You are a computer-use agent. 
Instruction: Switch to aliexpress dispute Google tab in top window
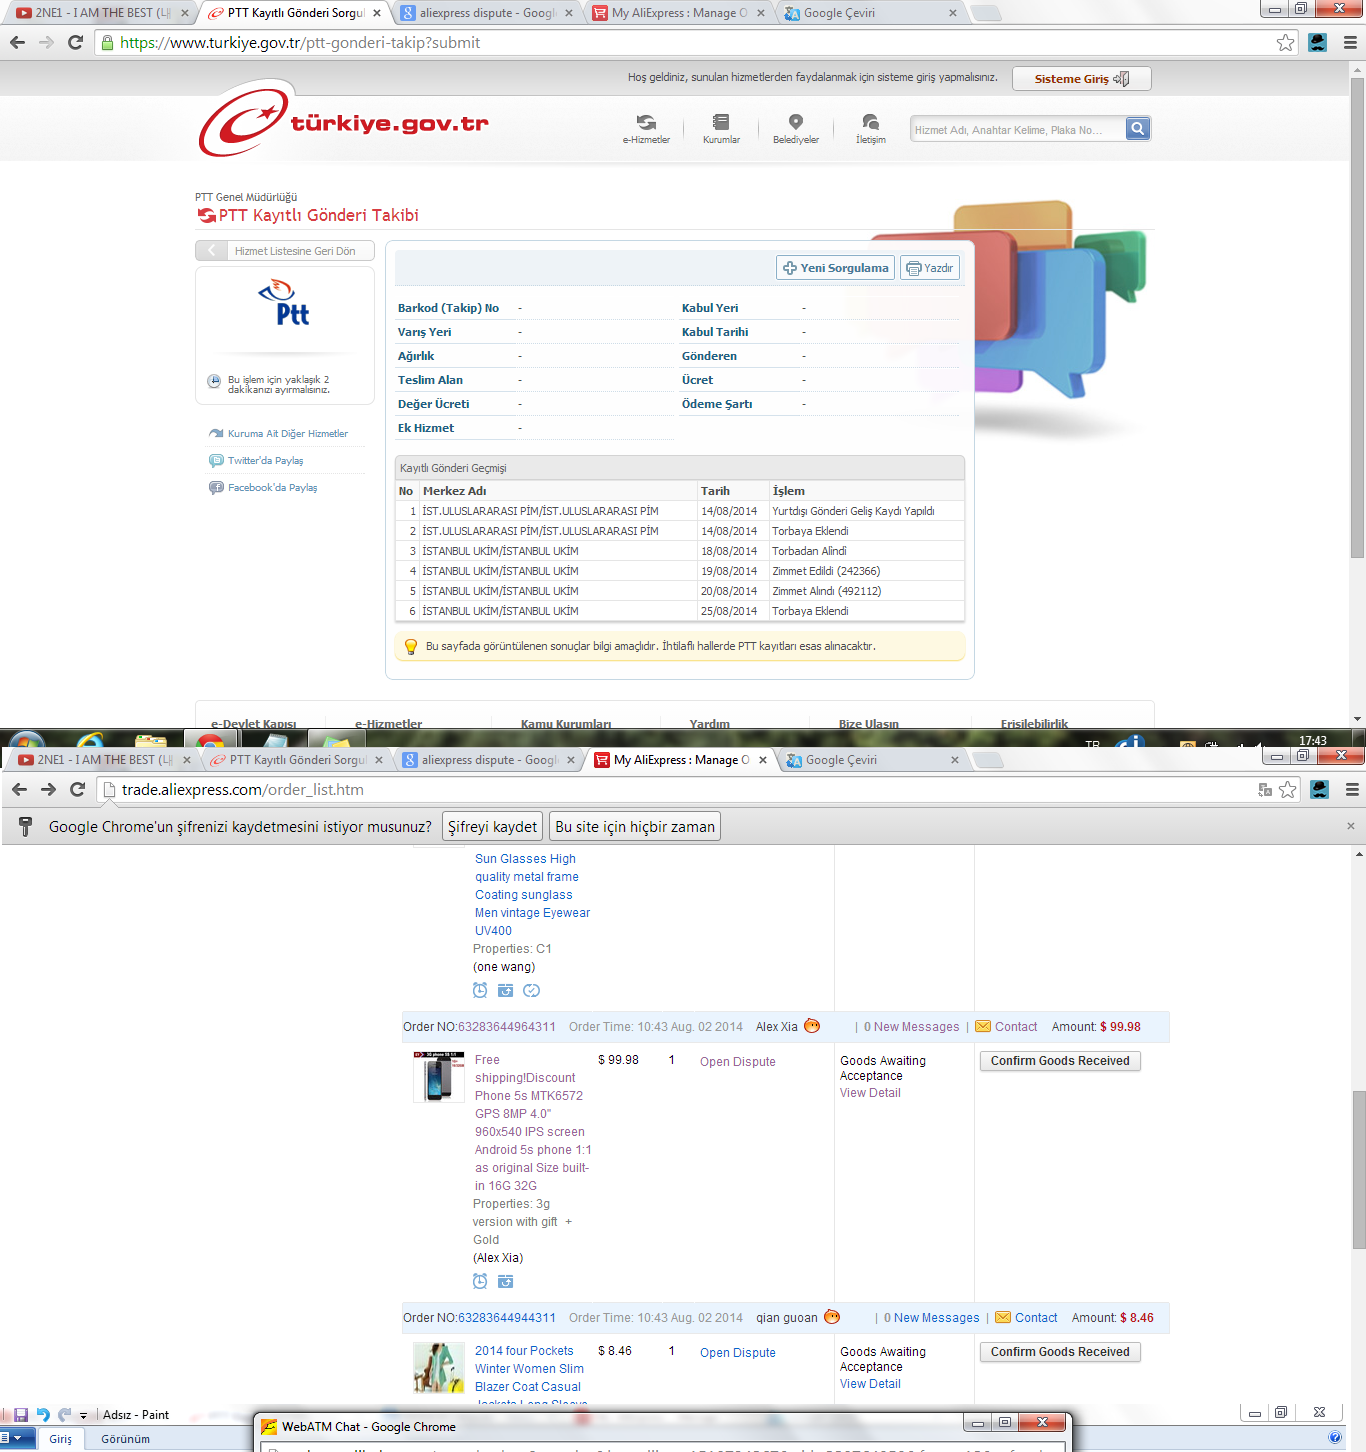click(487, 13)
